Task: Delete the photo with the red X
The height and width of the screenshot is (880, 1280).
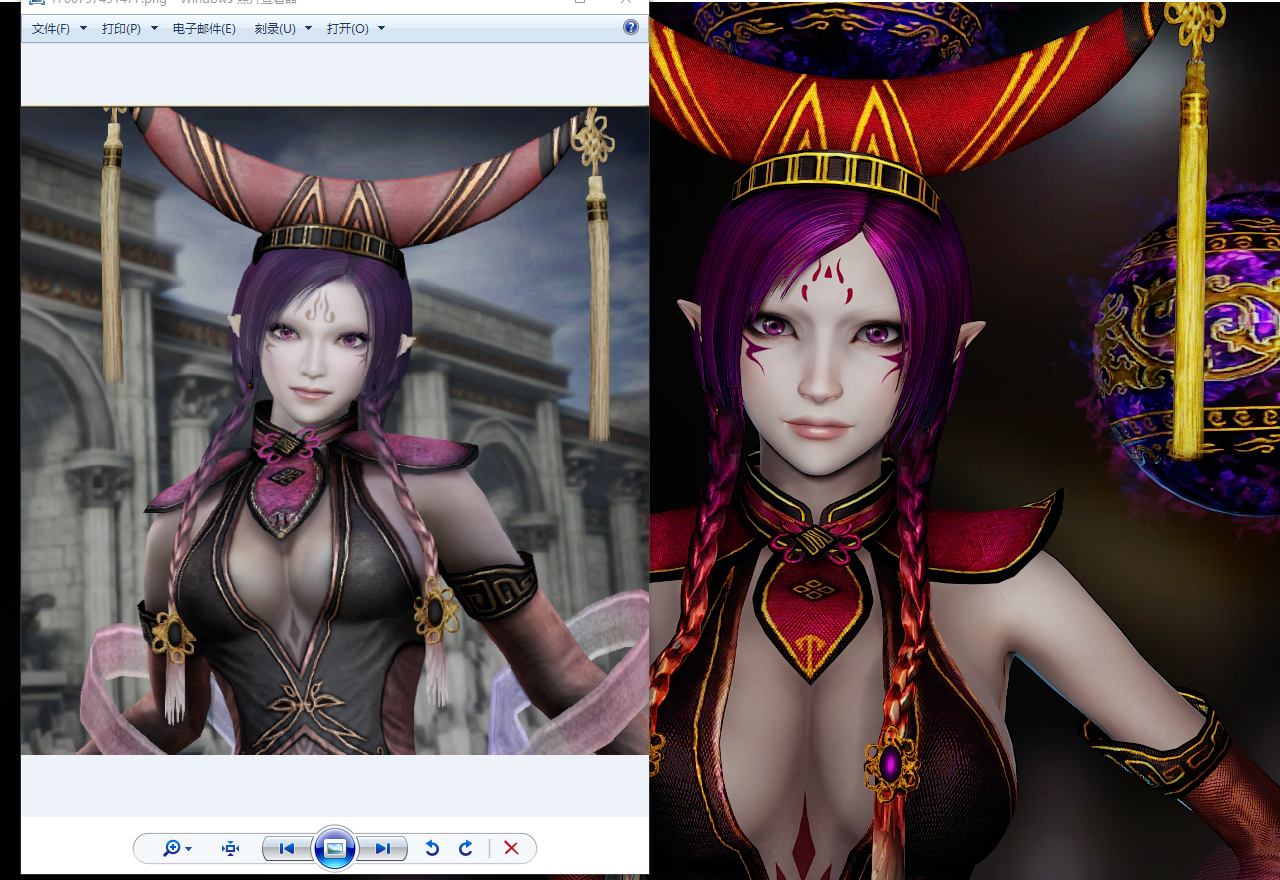Action: 511,848
